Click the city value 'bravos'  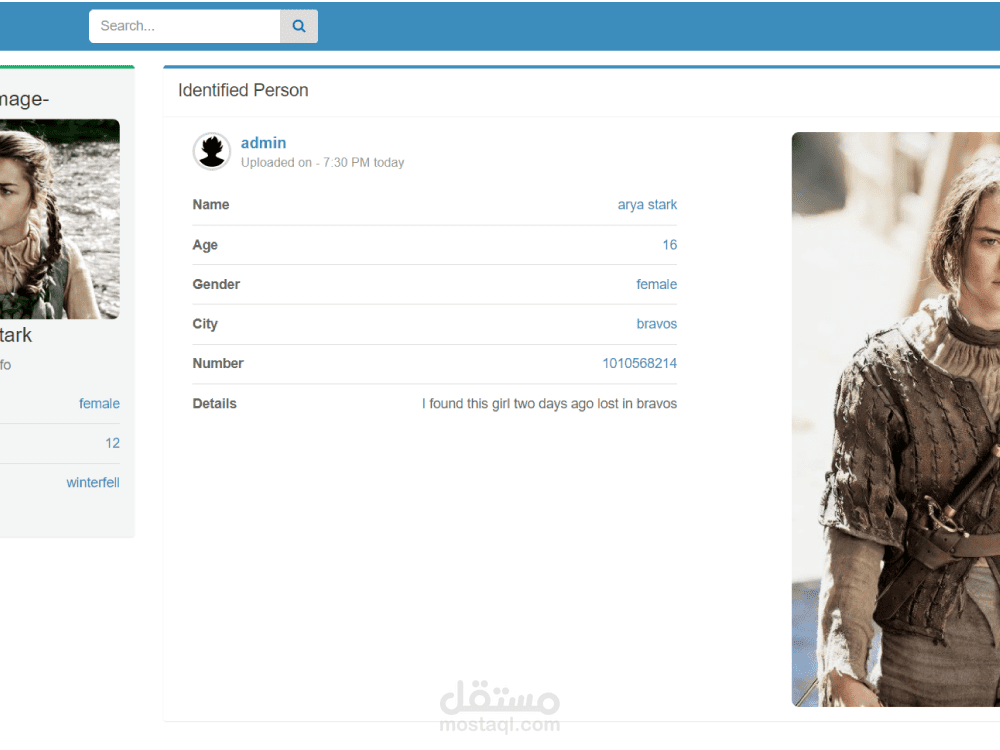pos(656,324)
